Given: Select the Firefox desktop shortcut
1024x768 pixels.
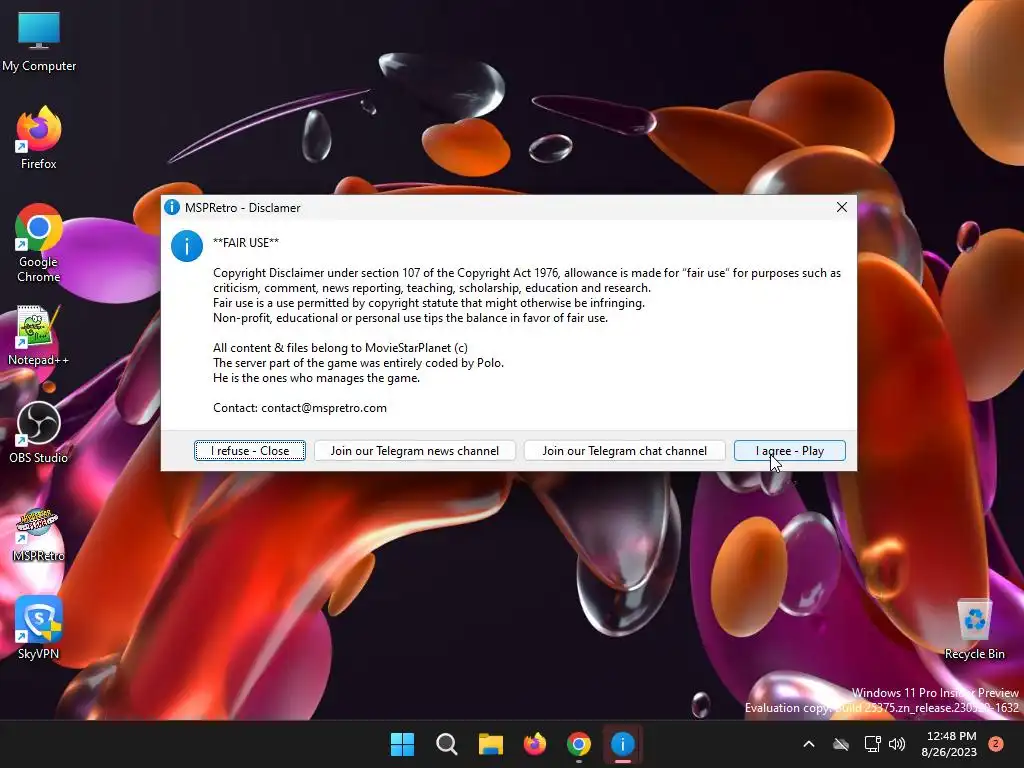Looking at the screenshot, I should tap(39, 138).
